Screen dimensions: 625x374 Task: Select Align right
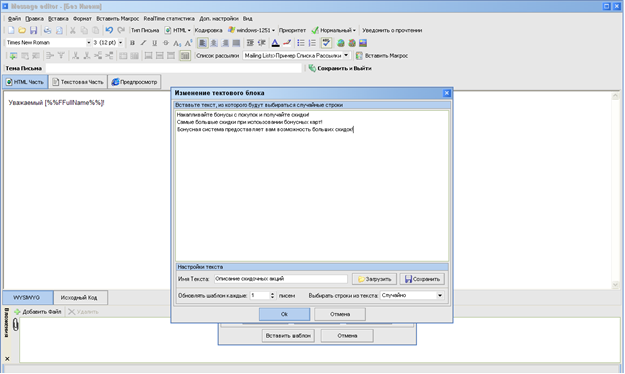tap(225, 43)
